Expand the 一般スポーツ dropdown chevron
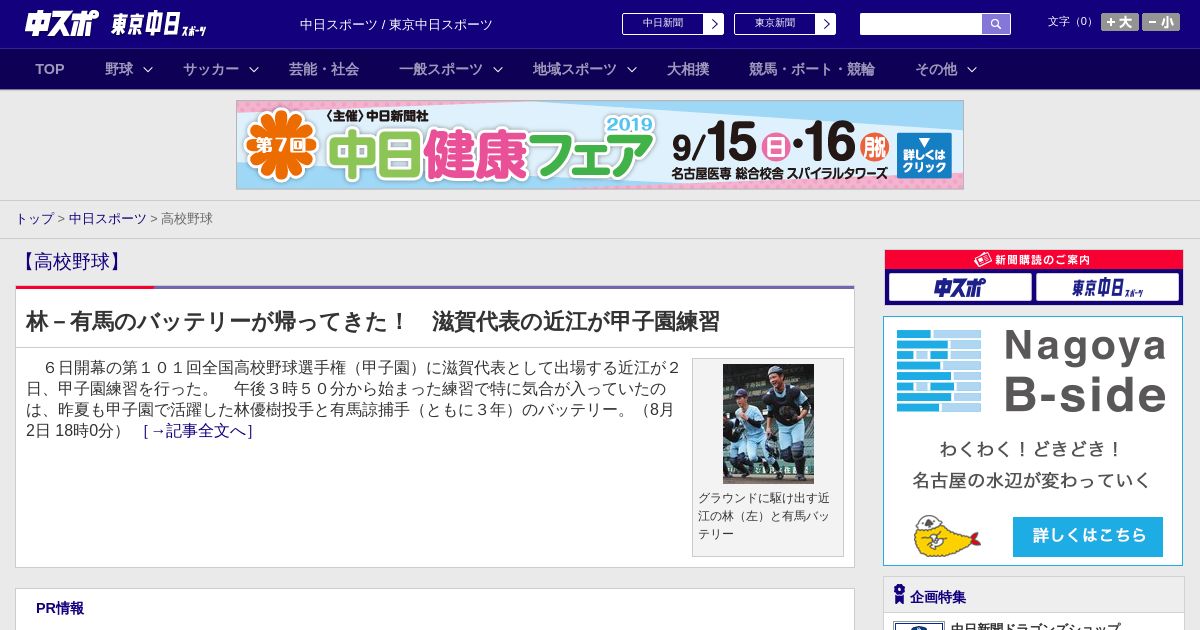 (498, 69)
